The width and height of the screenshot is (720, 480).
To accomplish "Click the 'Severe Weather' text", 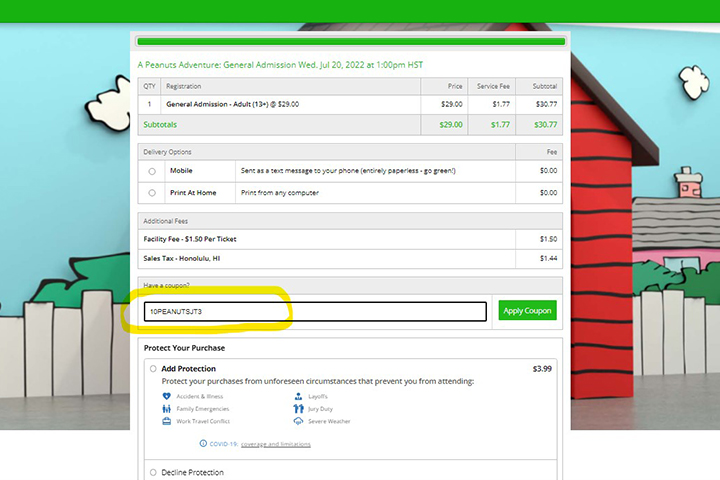I will click(329, 421).
